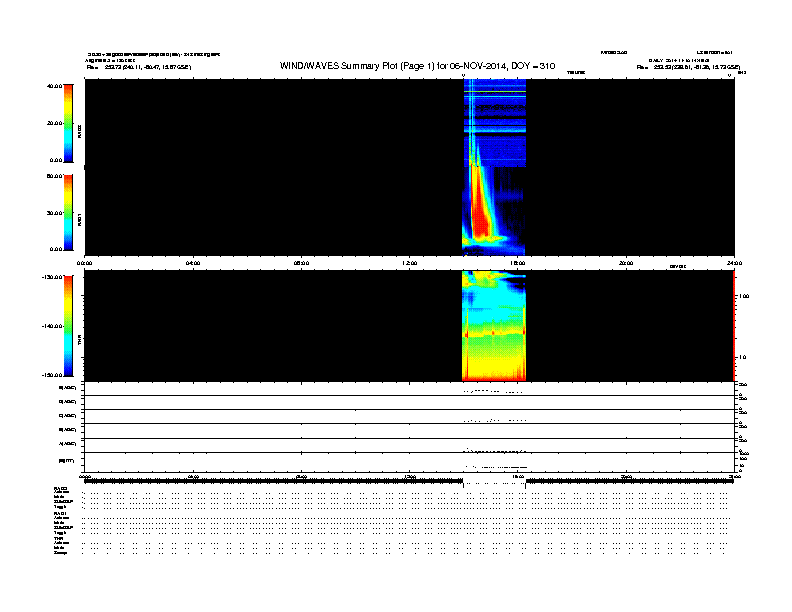
Task: Click the red strip on TNR right edge
Action: tap(734, 326)
